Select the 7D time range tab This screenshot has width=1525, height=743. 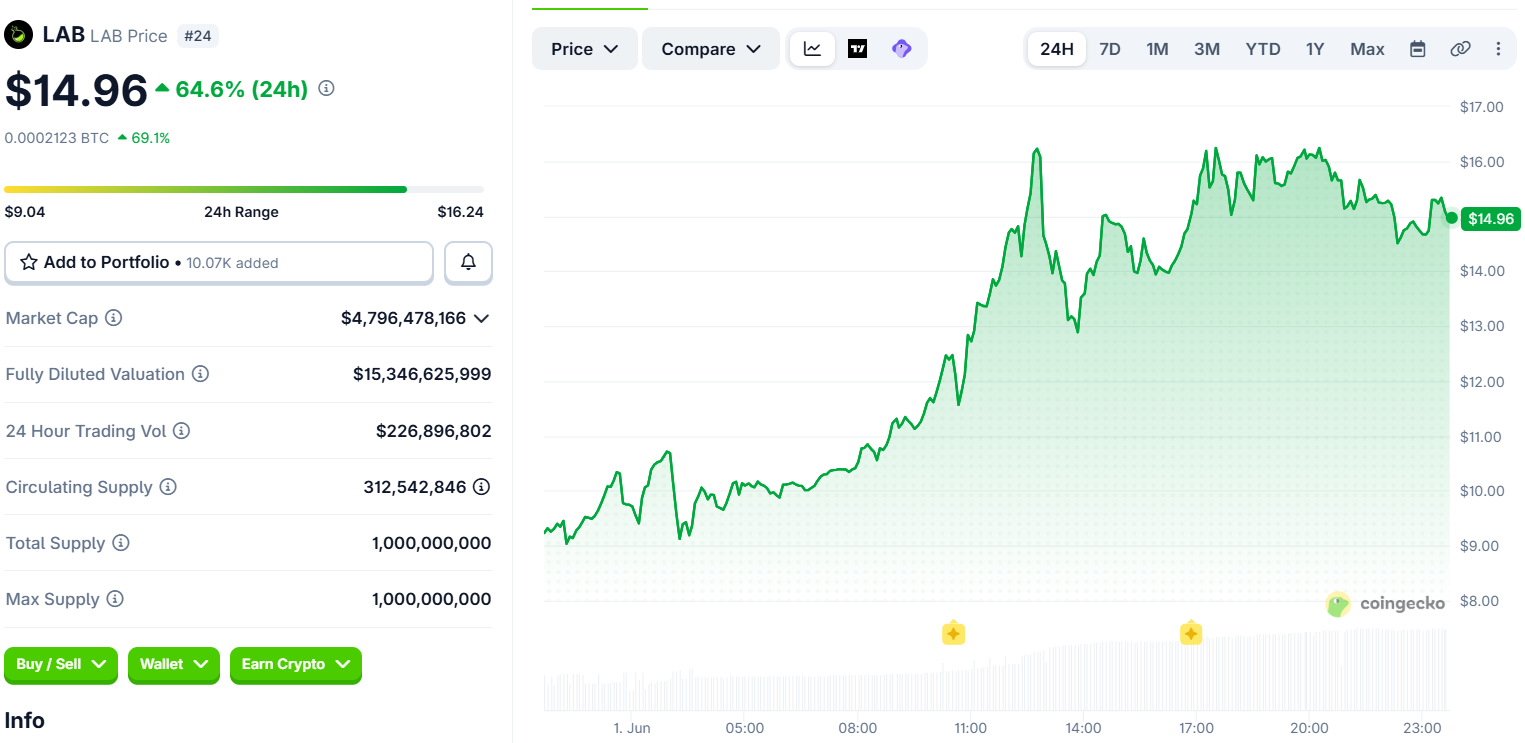(x=1110, y=49)
